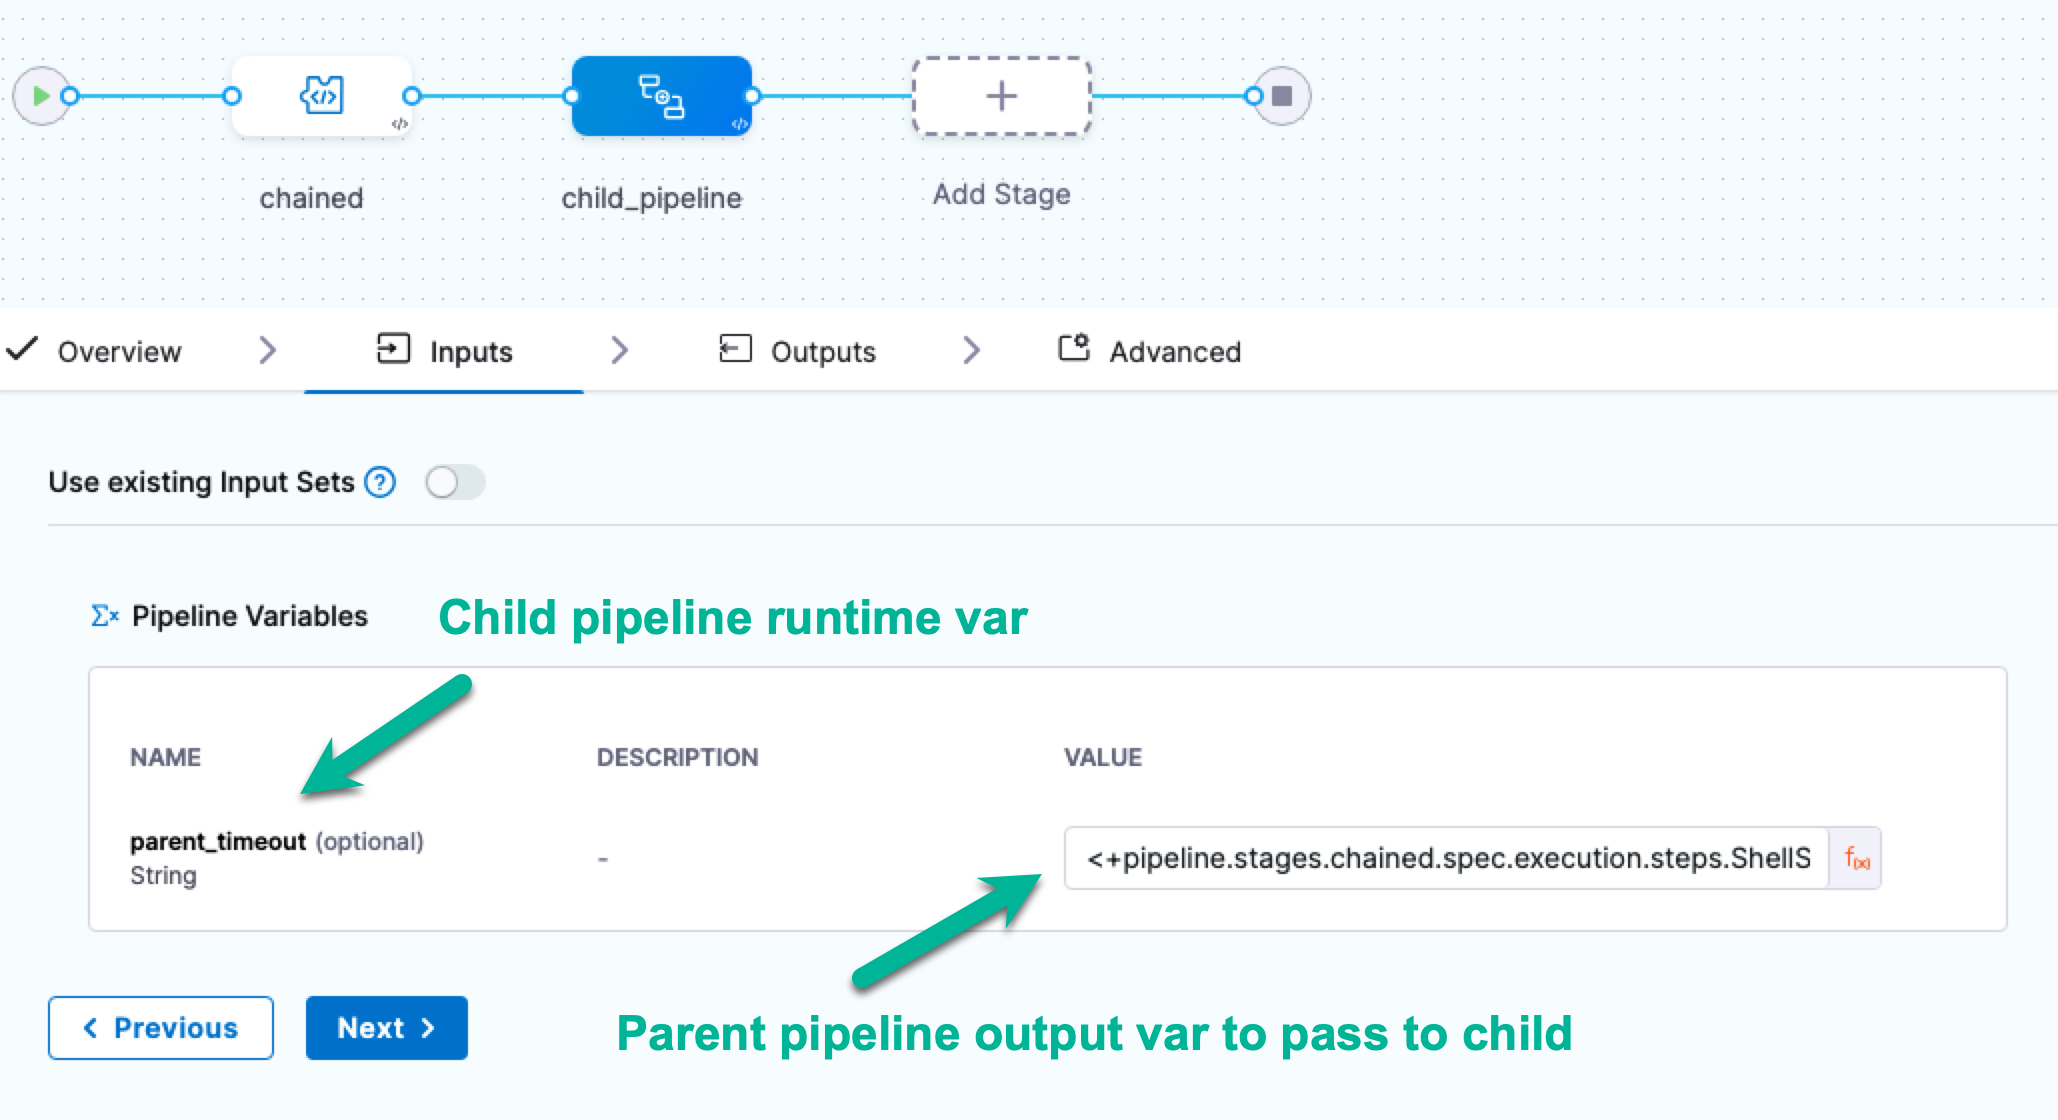Open help for Use existing Input Sets

[x=380, y=482]
